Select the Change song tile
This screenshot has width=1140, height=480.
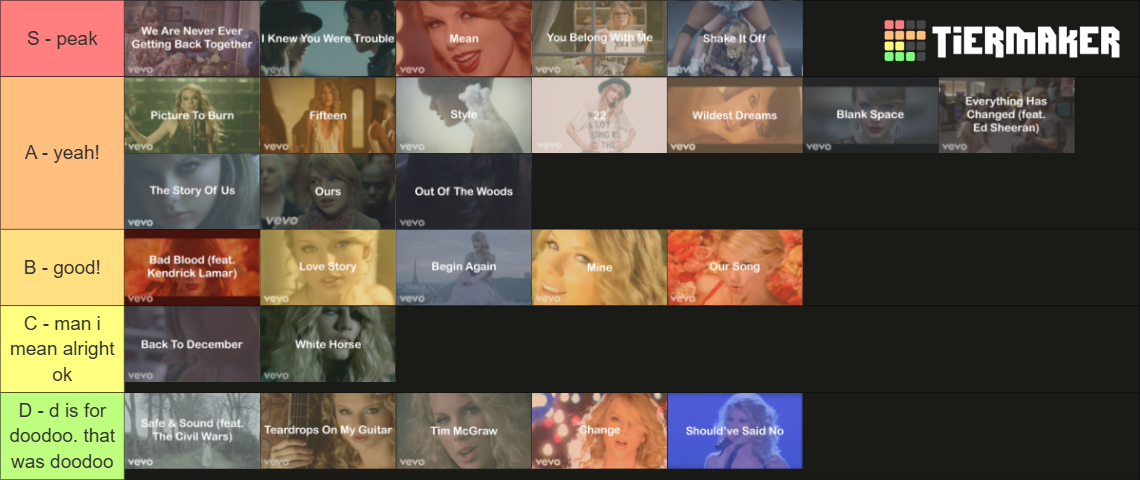(x=599, y=431)
